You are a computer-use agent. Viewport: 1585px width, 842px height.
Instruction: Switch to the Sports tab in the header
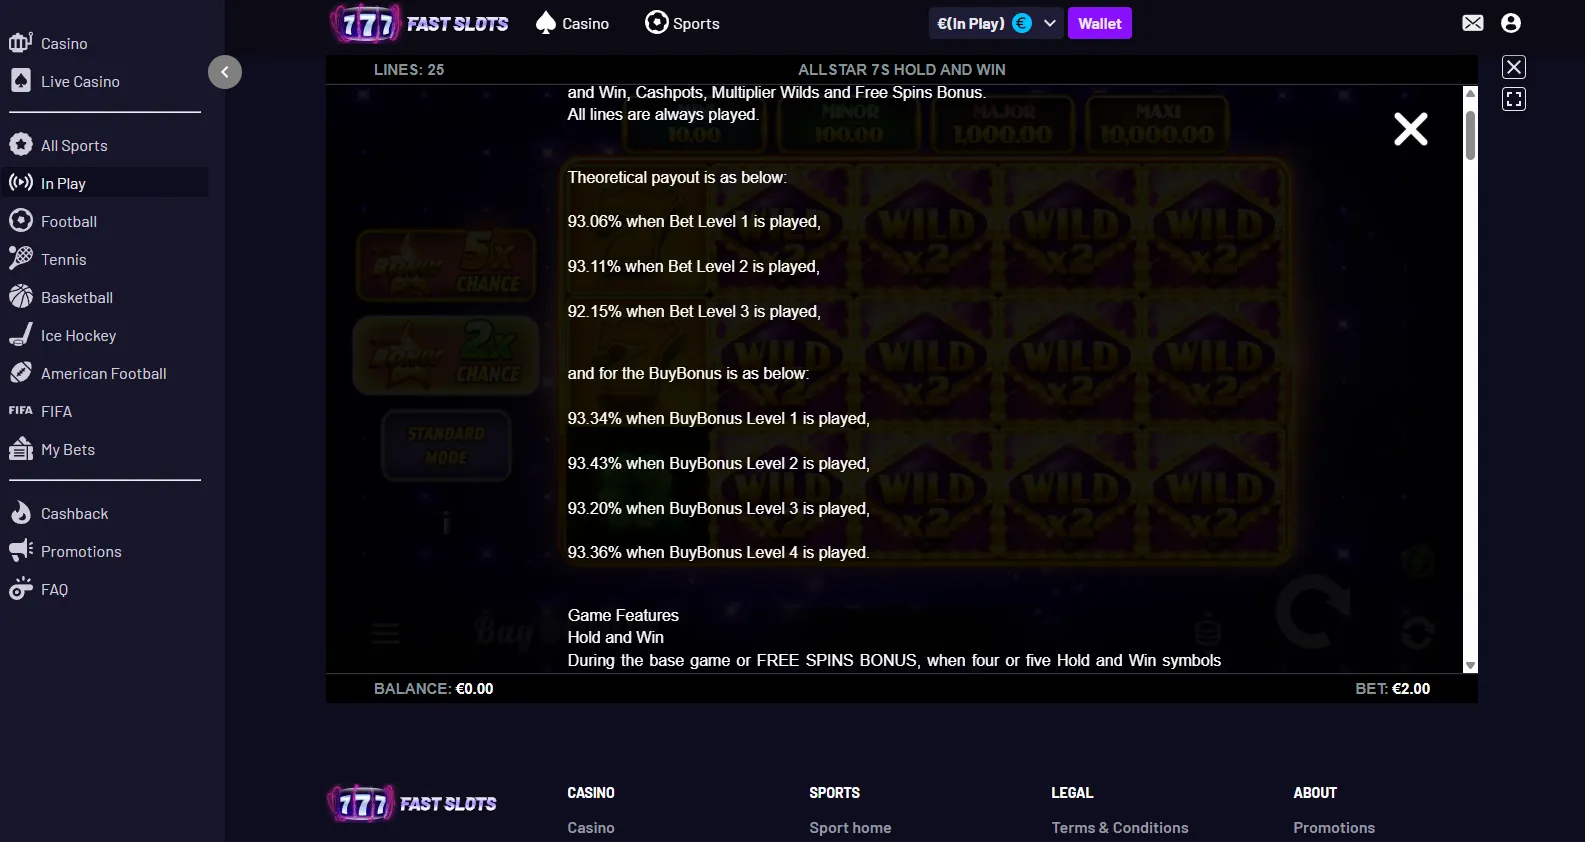(x=682, y=23)
